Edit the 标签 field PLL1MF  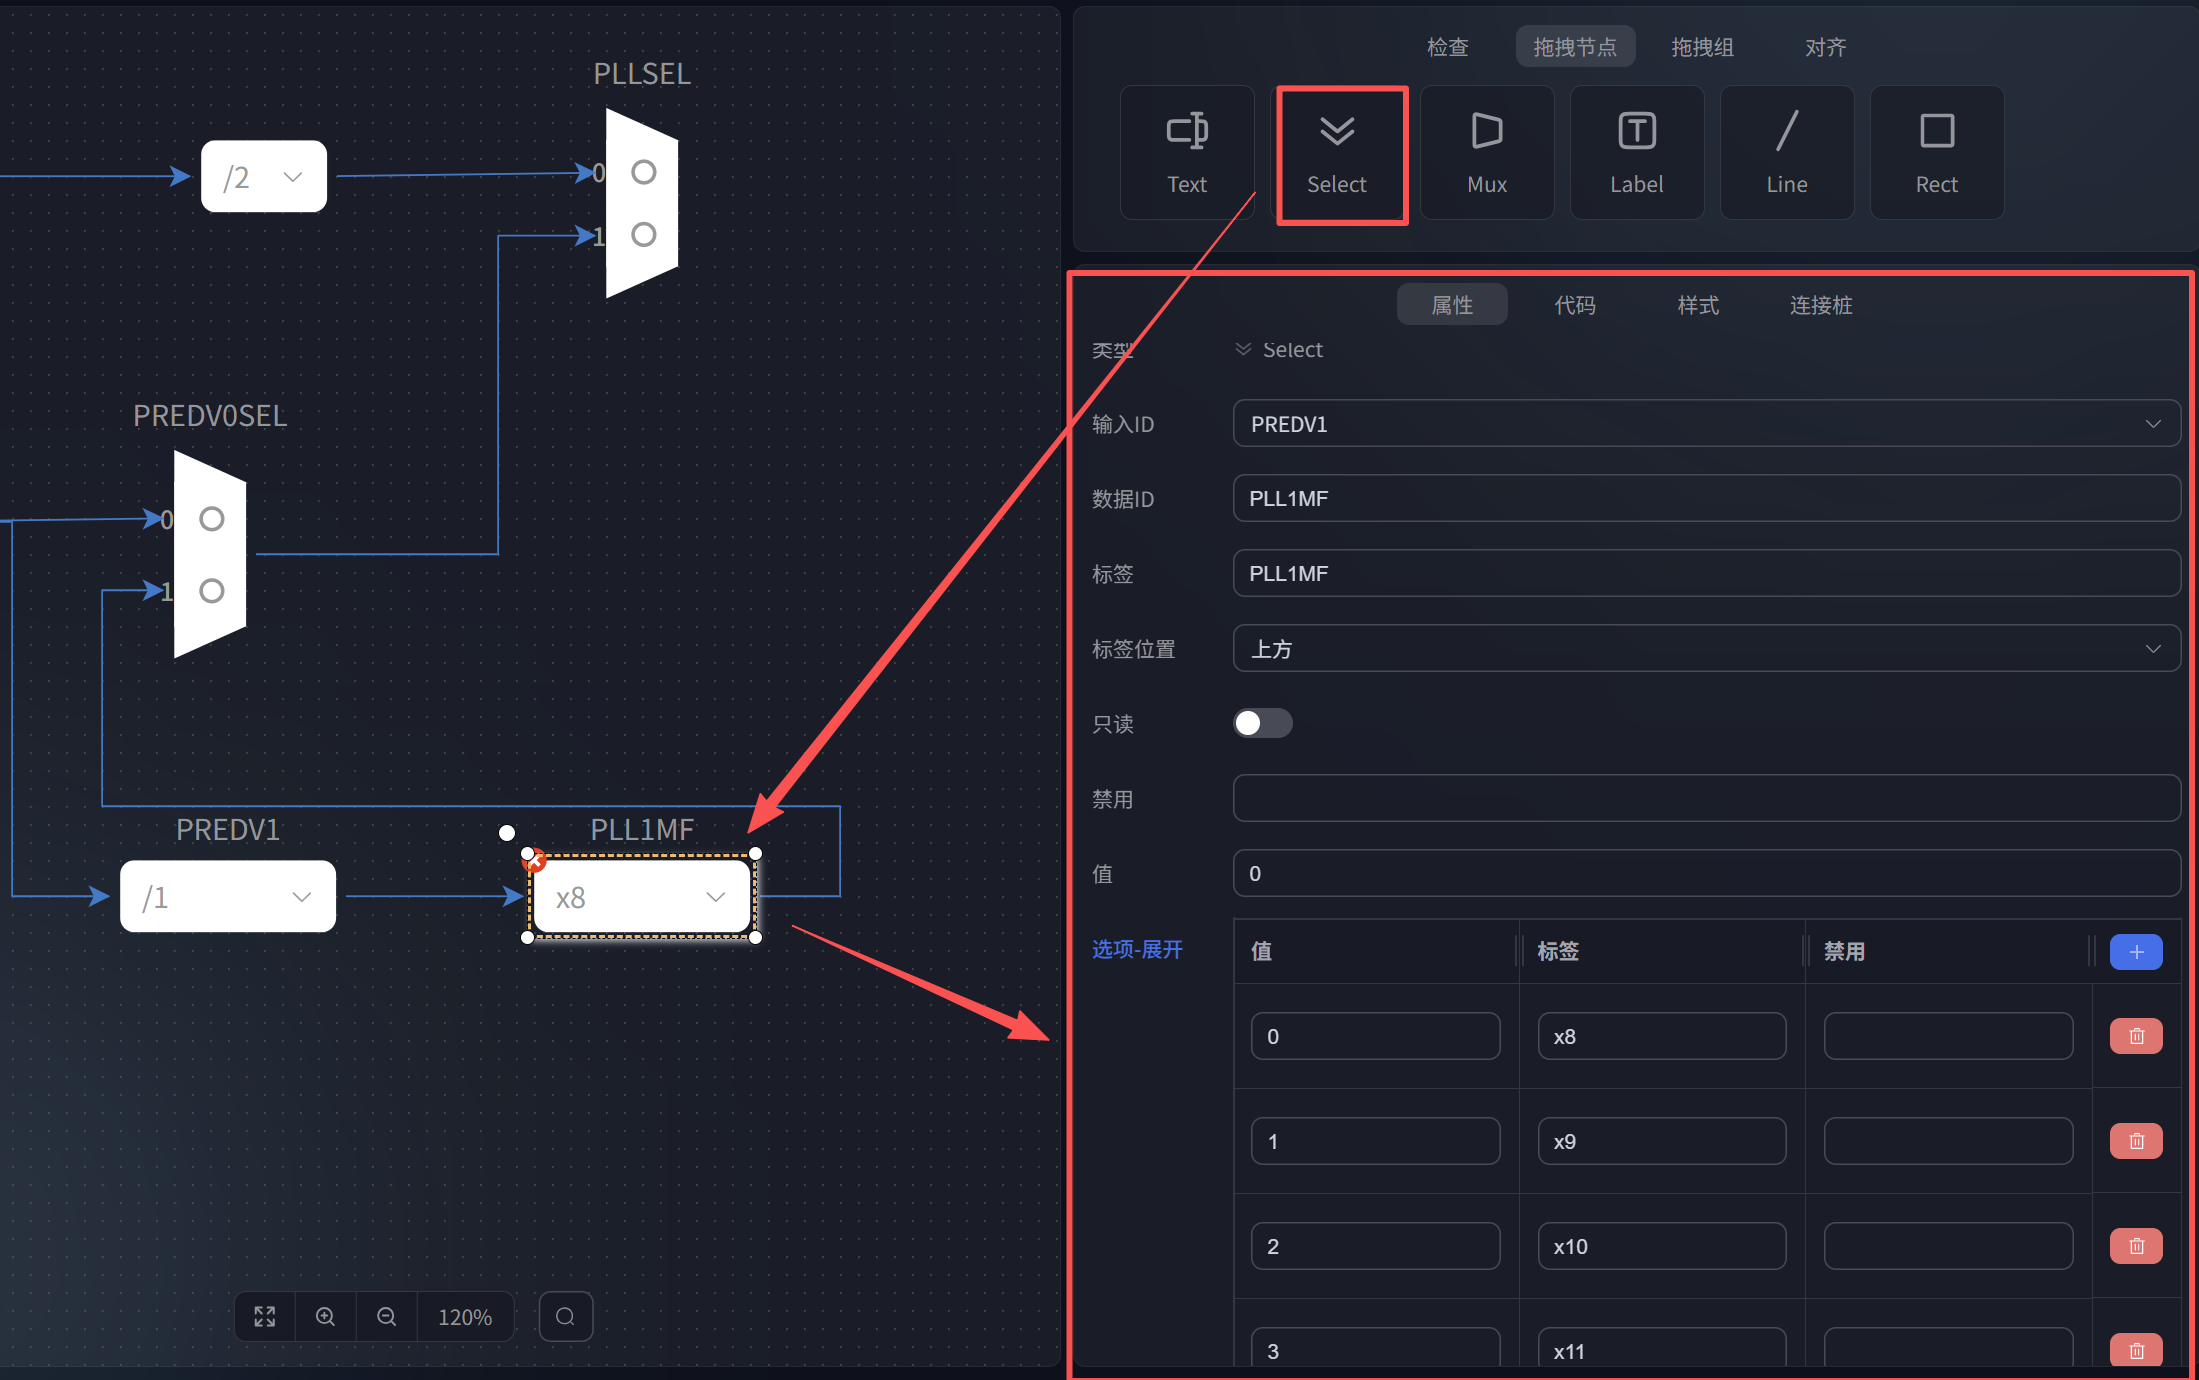point(1706,573)
